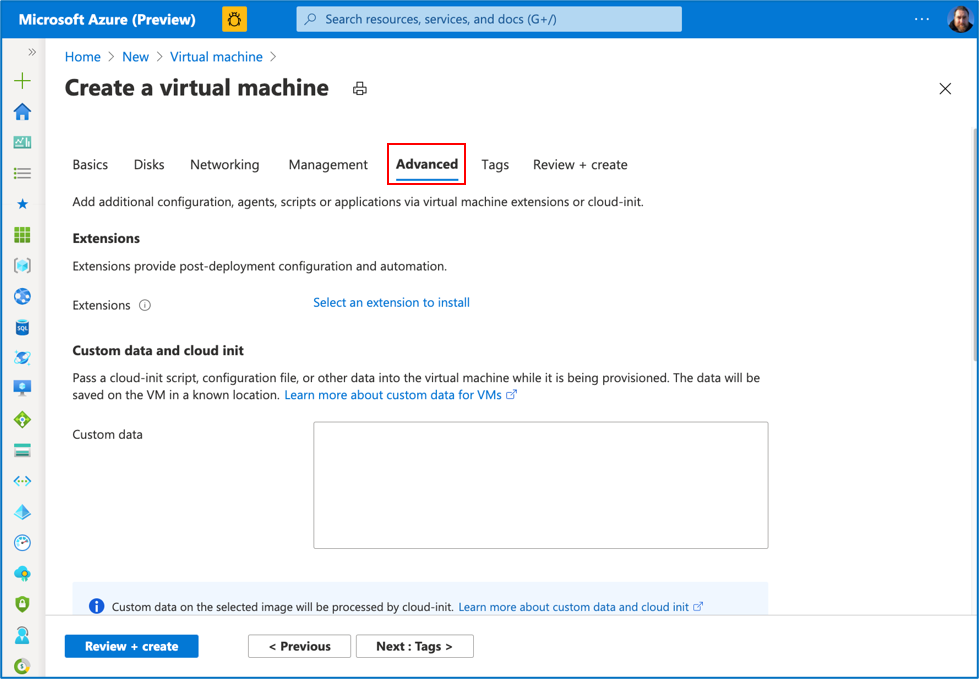Image resolution: width=979 pixels, height=679 pixels.
Task: Open the Storage accounts icon
Action: point(22,450)
